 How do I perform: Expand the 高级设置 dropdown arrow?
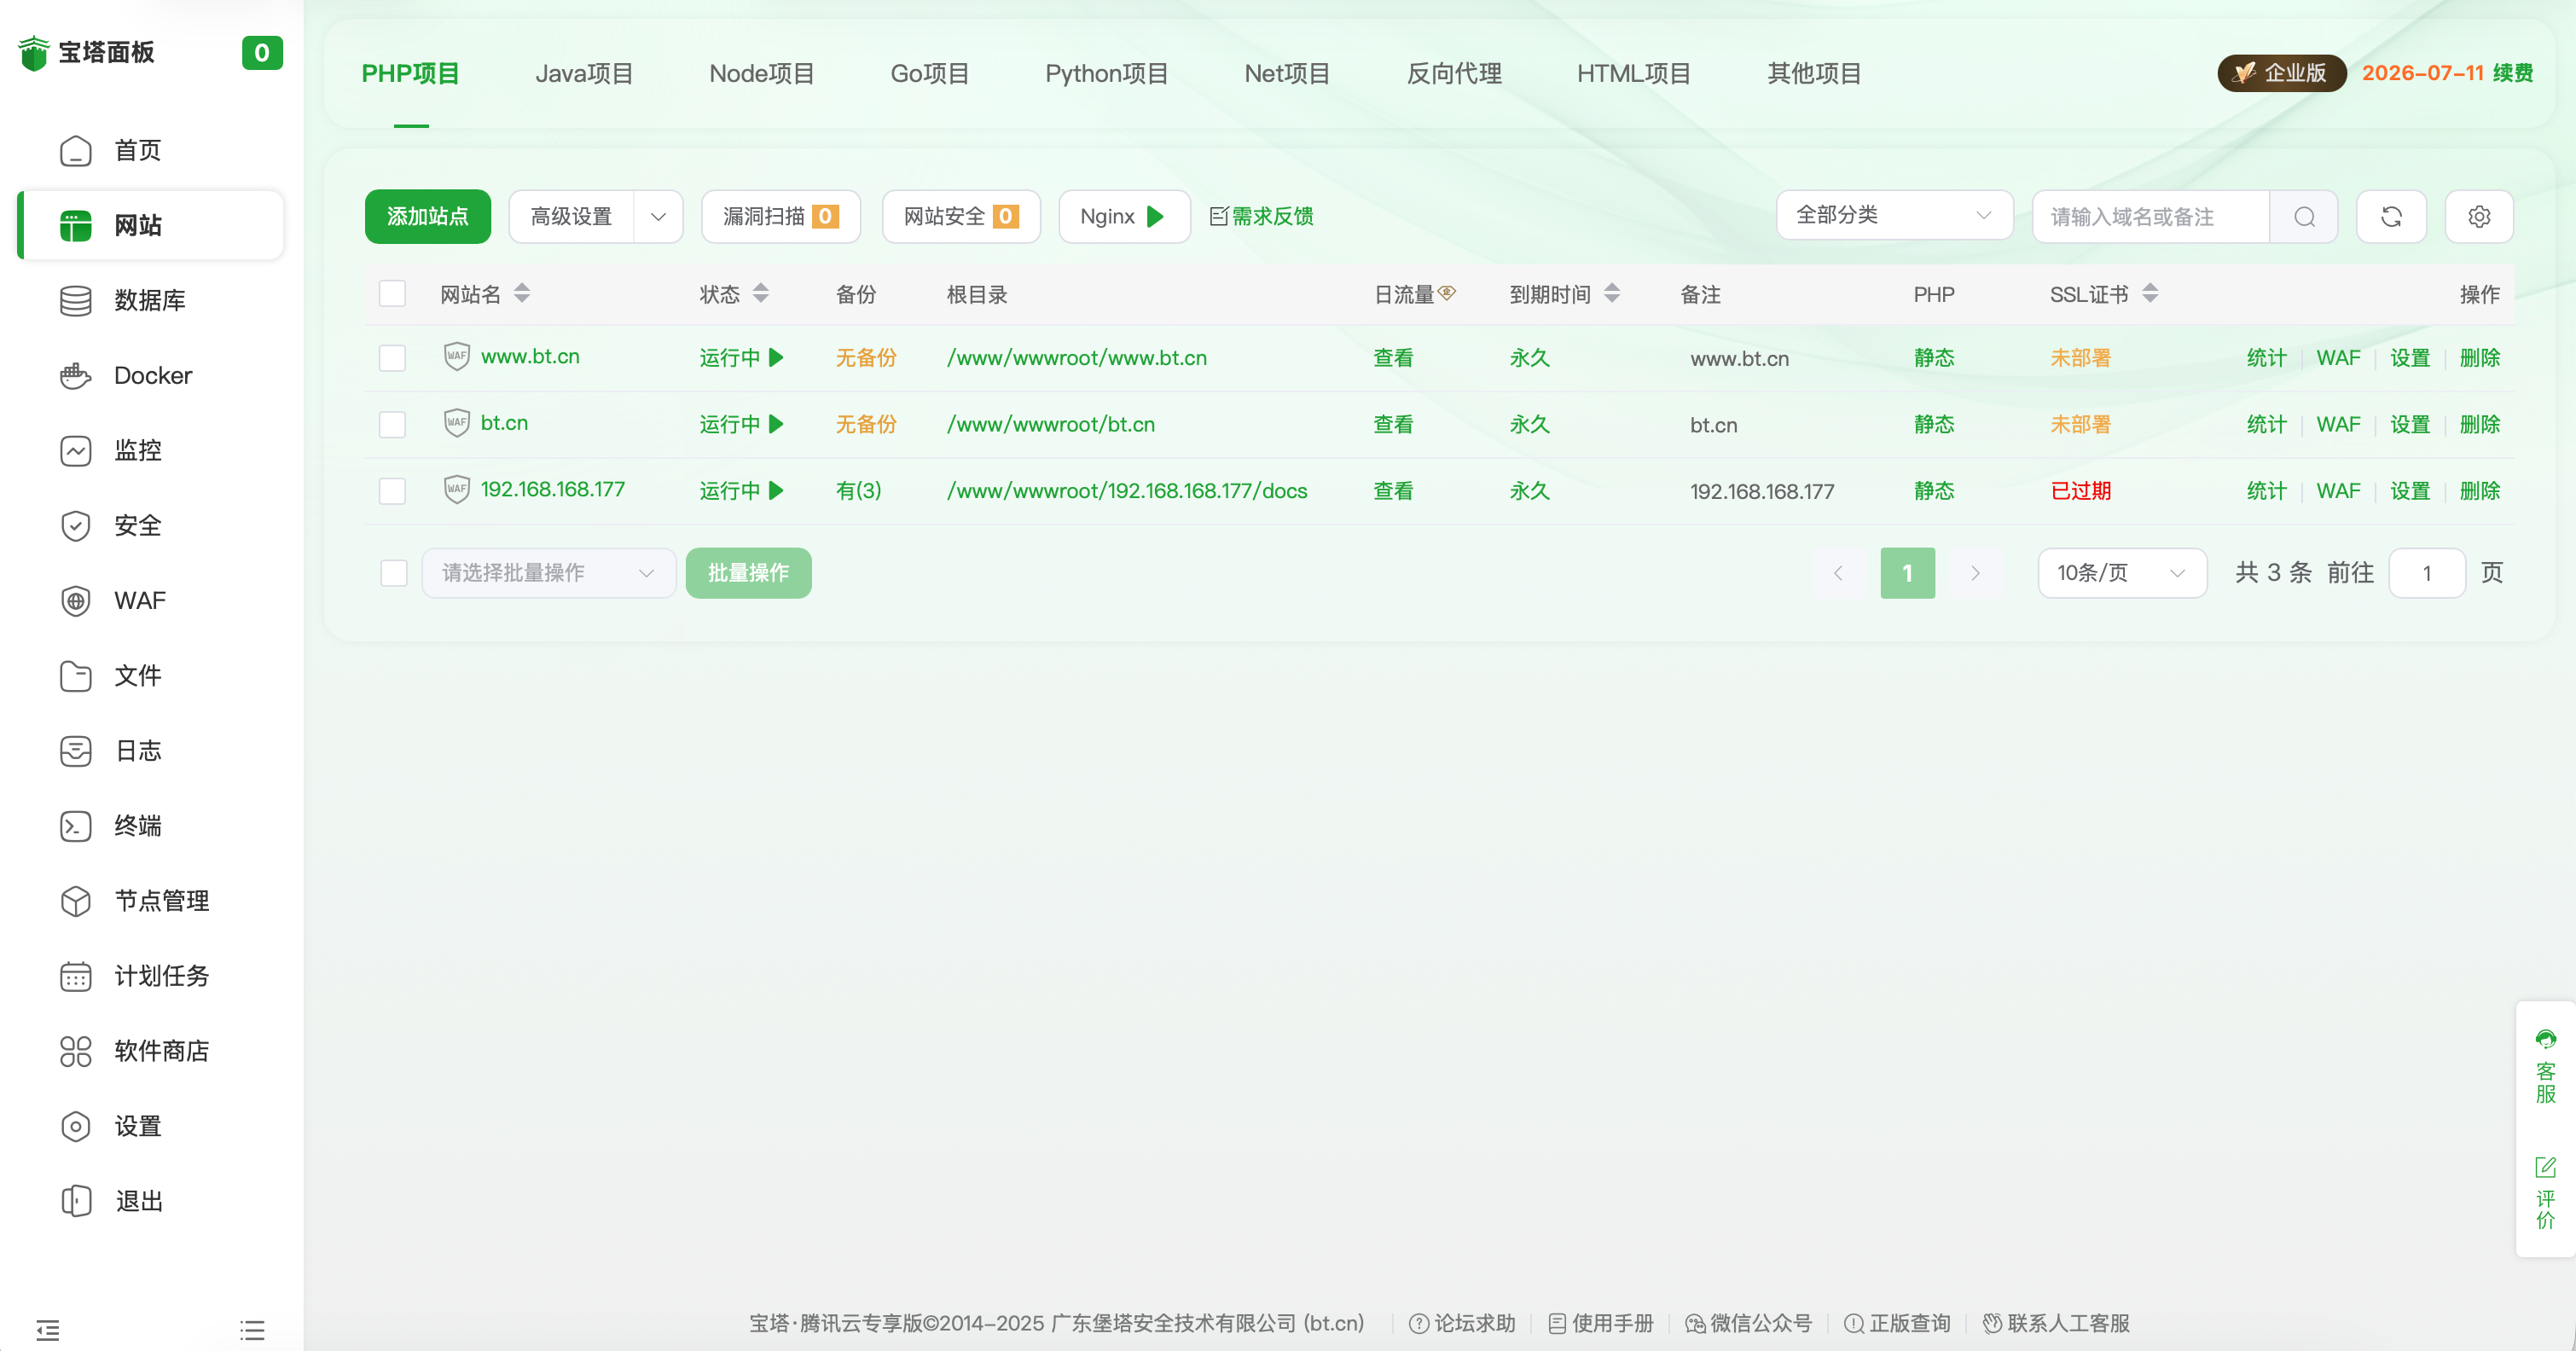tap(658, 216)
